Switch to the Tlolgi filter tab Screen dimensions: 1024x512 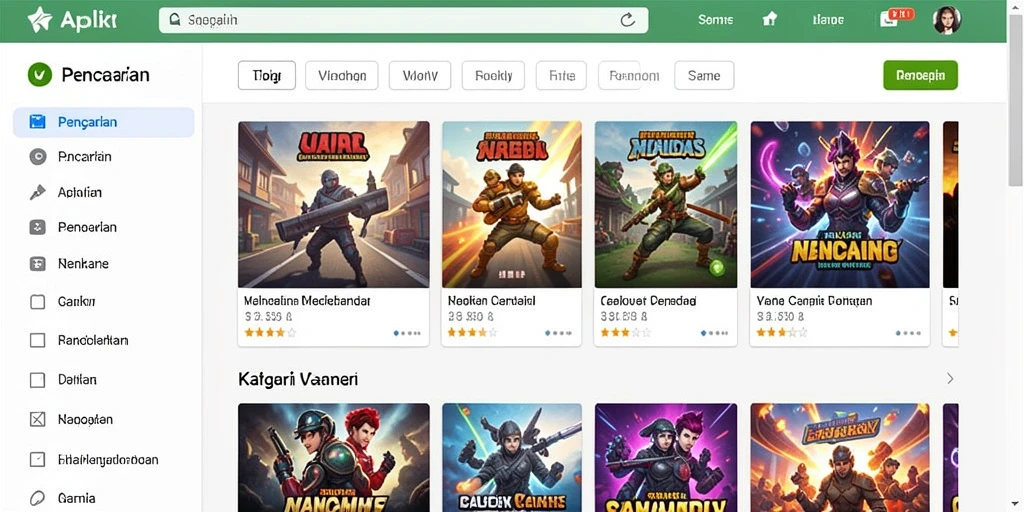(x=266, y=75)
